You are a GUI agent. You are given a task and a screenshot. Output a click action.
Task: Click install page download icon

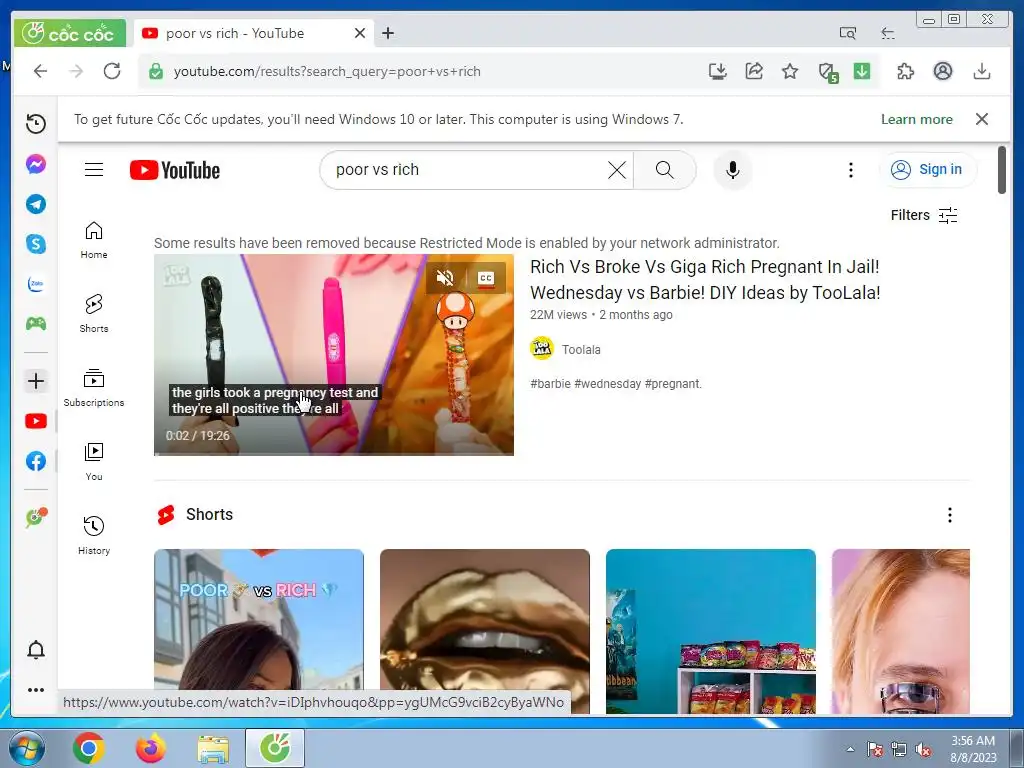(718, 71)
